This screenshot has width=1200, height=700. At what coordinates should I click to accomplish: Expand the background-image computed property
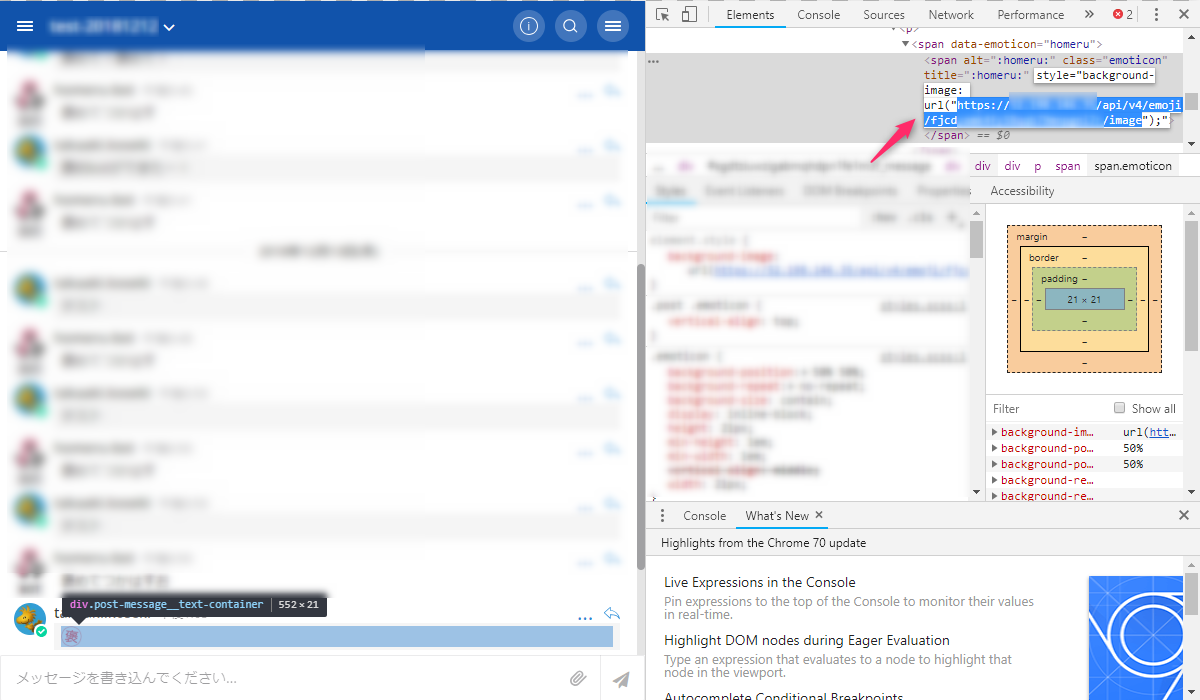tap(992, 432)
